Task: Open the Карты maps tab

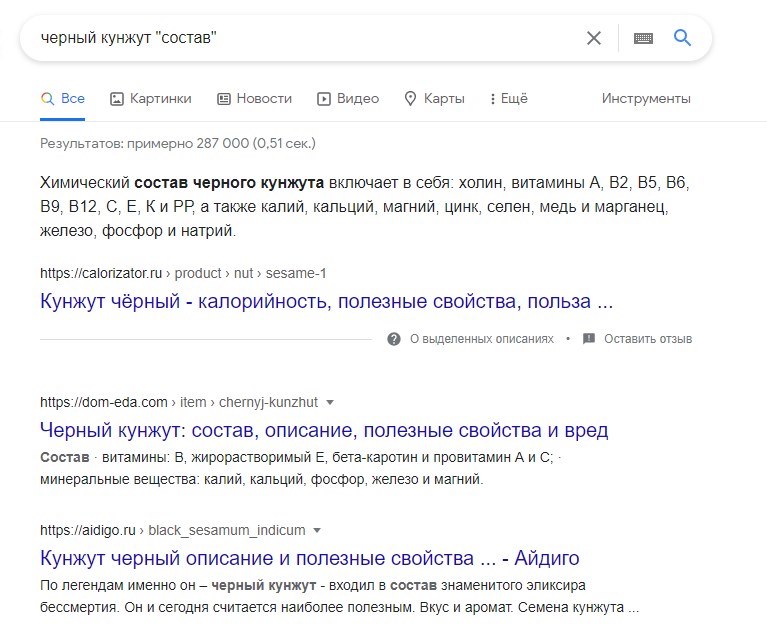Action: point(434,98)
